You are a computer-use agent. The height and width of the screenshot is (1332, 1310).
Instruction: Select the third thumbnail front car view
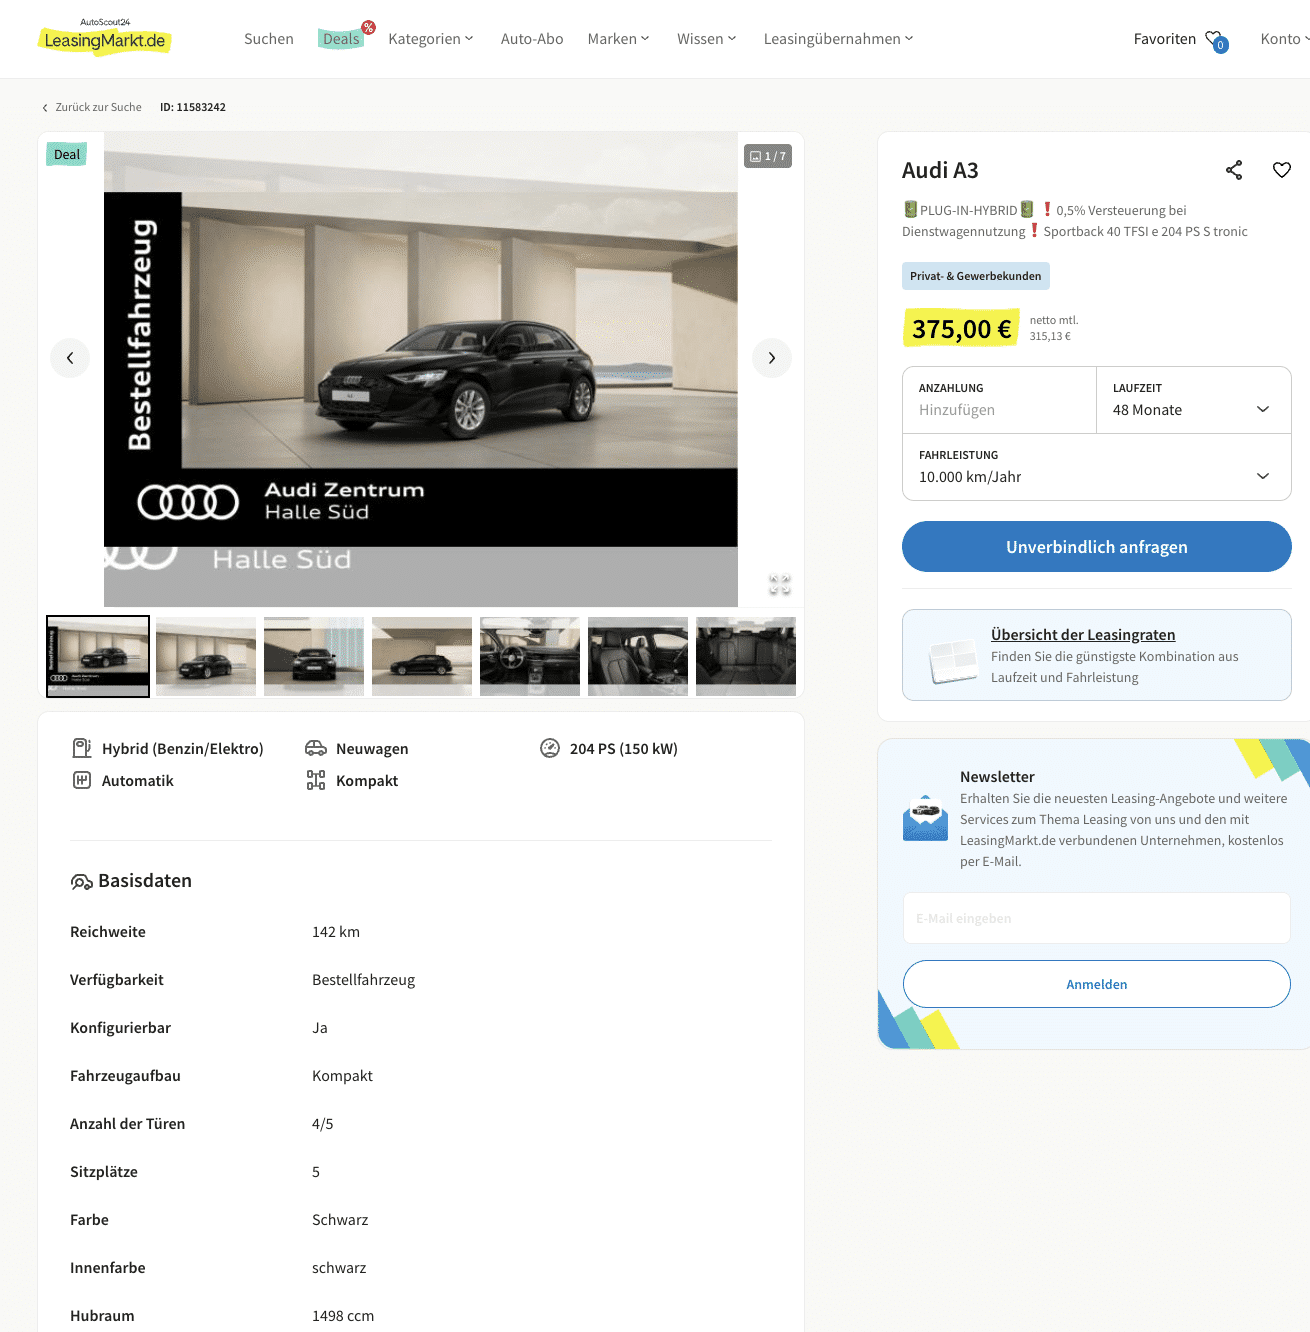coord(314,656)
